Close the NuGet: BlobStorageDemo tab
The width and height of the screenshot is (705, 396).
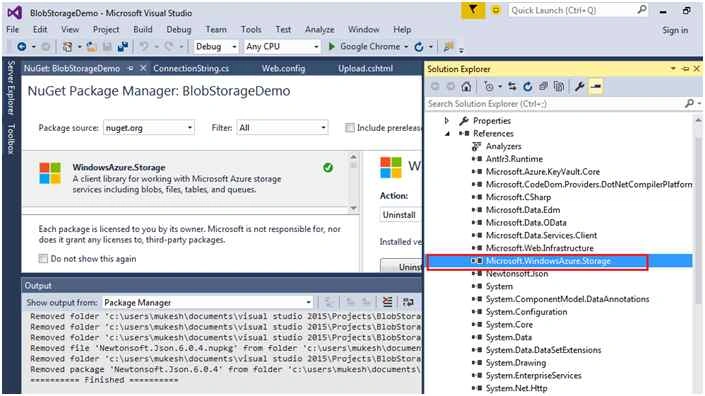[143, 68]
